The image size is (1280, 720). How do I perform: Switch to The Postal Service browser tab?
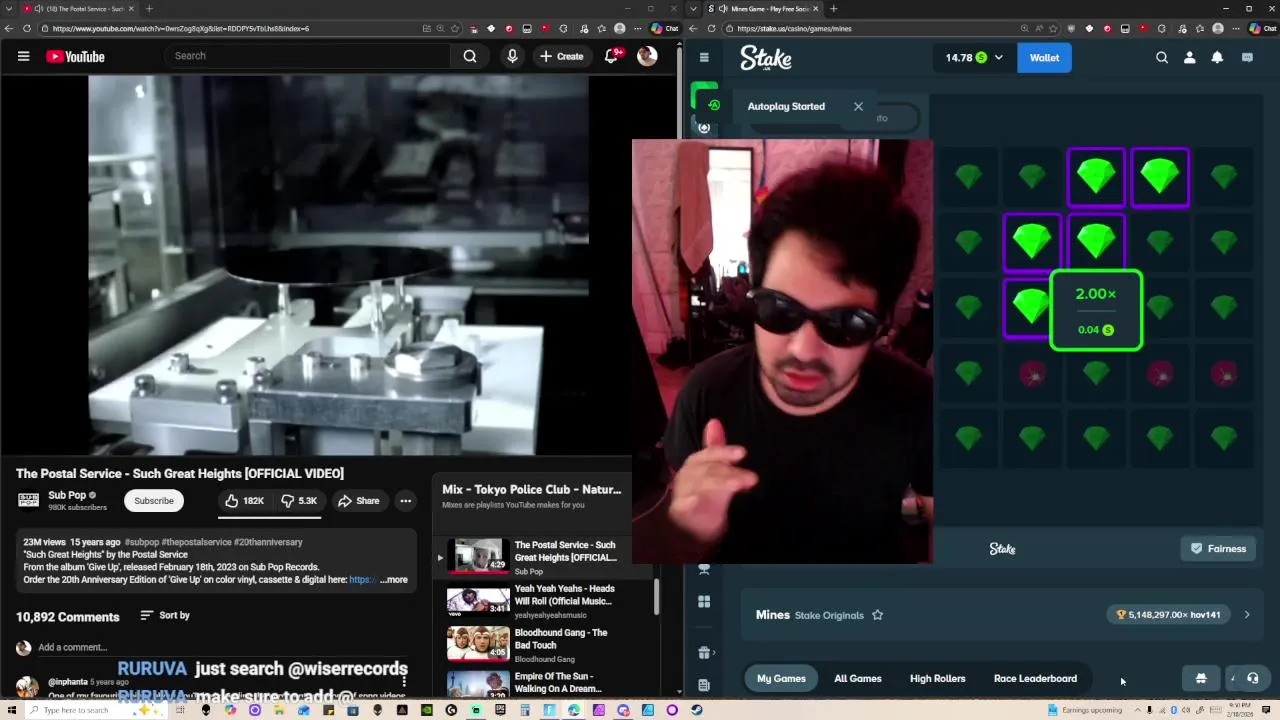click(80, 9)
